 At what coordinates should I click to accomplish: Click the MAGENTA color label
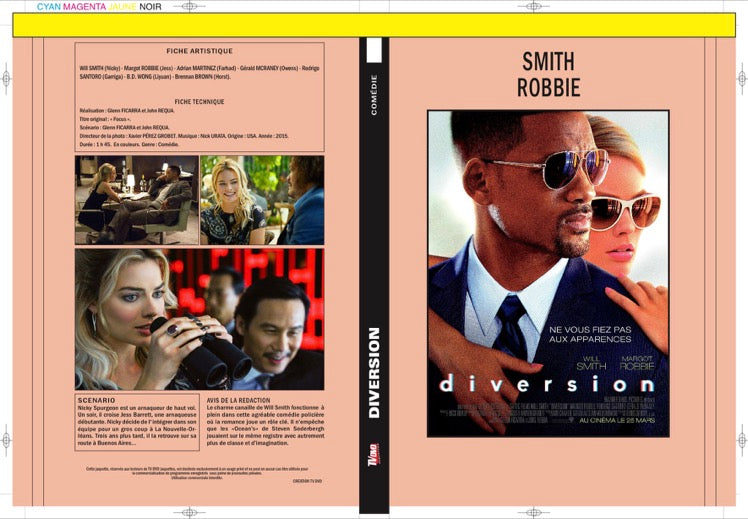(x=85, y=7)
